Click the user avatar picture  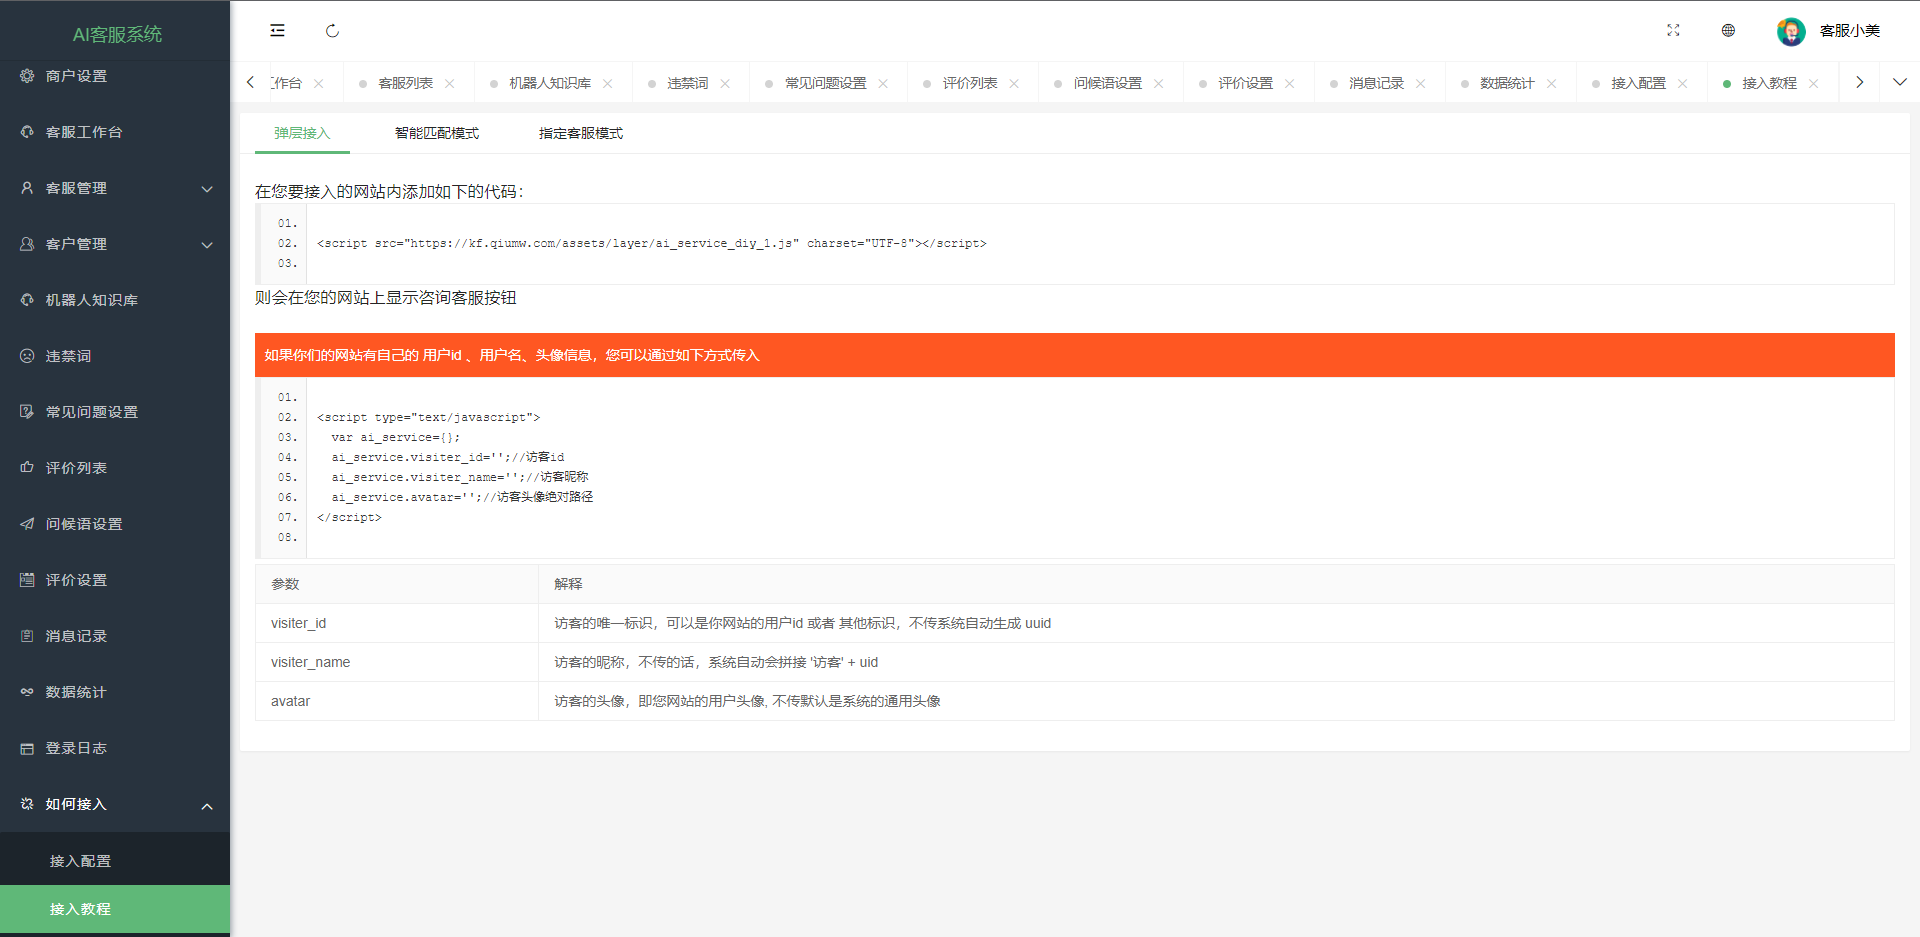pyautogui.click(x=1791, y=31)
